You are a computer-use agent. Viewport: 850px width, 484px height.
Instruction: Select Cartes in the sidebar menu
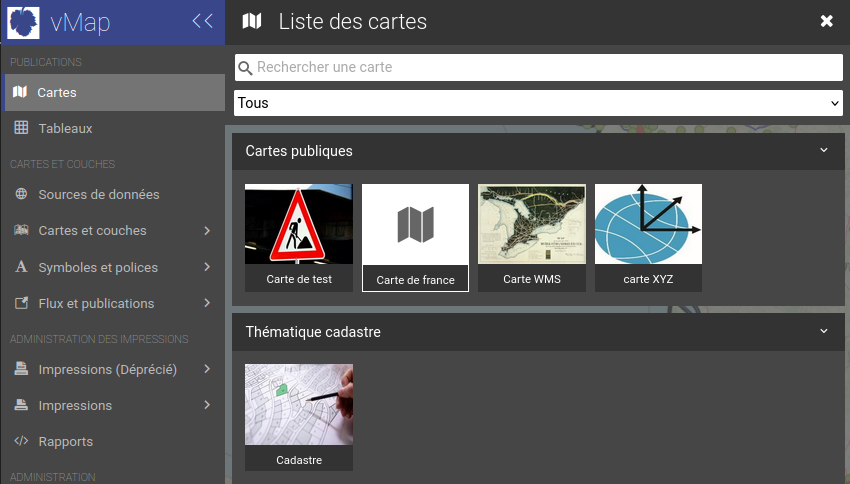click(x=57, y=92)
